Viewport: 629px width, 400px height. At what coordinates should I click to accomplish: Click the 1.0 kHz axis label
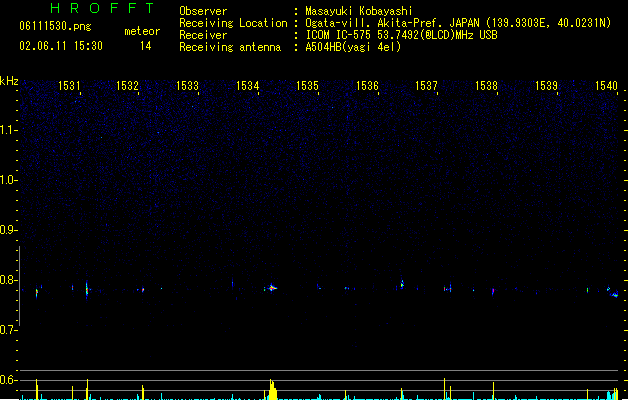[x=8, y=180]
